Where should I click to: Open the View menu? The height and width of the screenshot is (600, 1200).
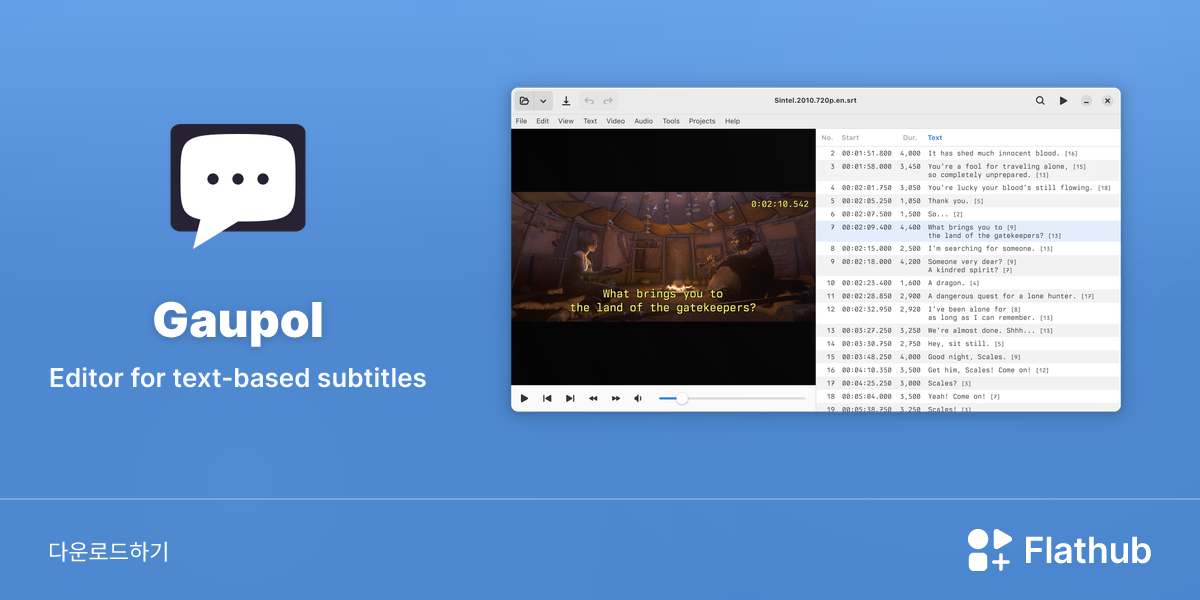click(x=566, y=121)
